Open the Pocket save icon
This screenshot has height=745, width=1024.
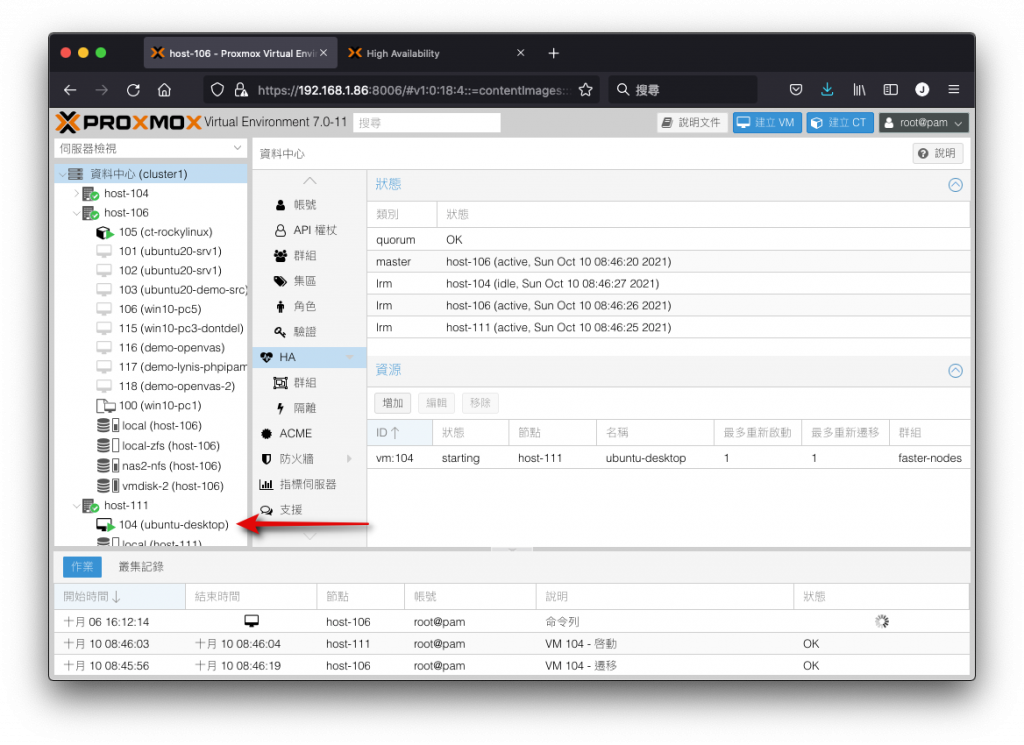[x=795, y=89]
